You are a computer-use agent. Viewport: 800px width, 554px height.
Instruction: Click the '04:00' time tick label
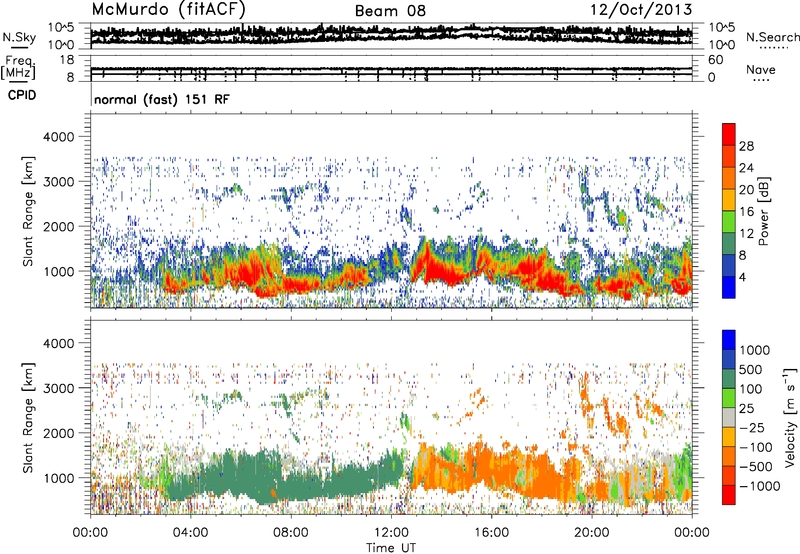190,533
